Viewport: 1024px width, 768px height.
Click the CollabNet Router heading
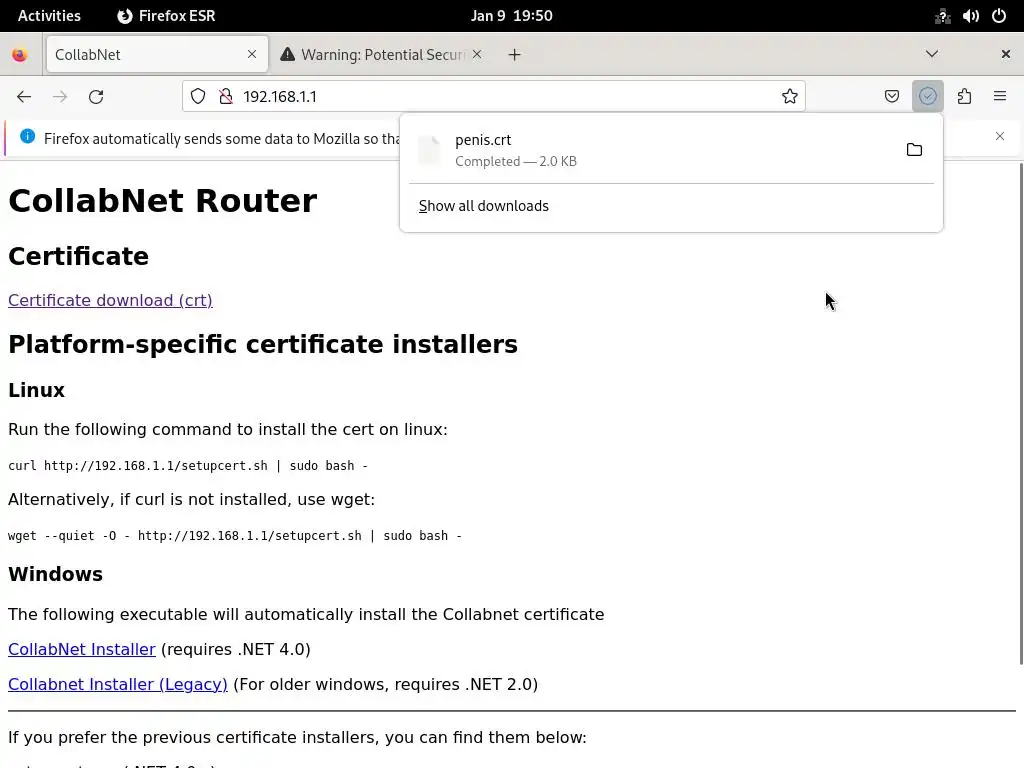[x=163, y=200]
